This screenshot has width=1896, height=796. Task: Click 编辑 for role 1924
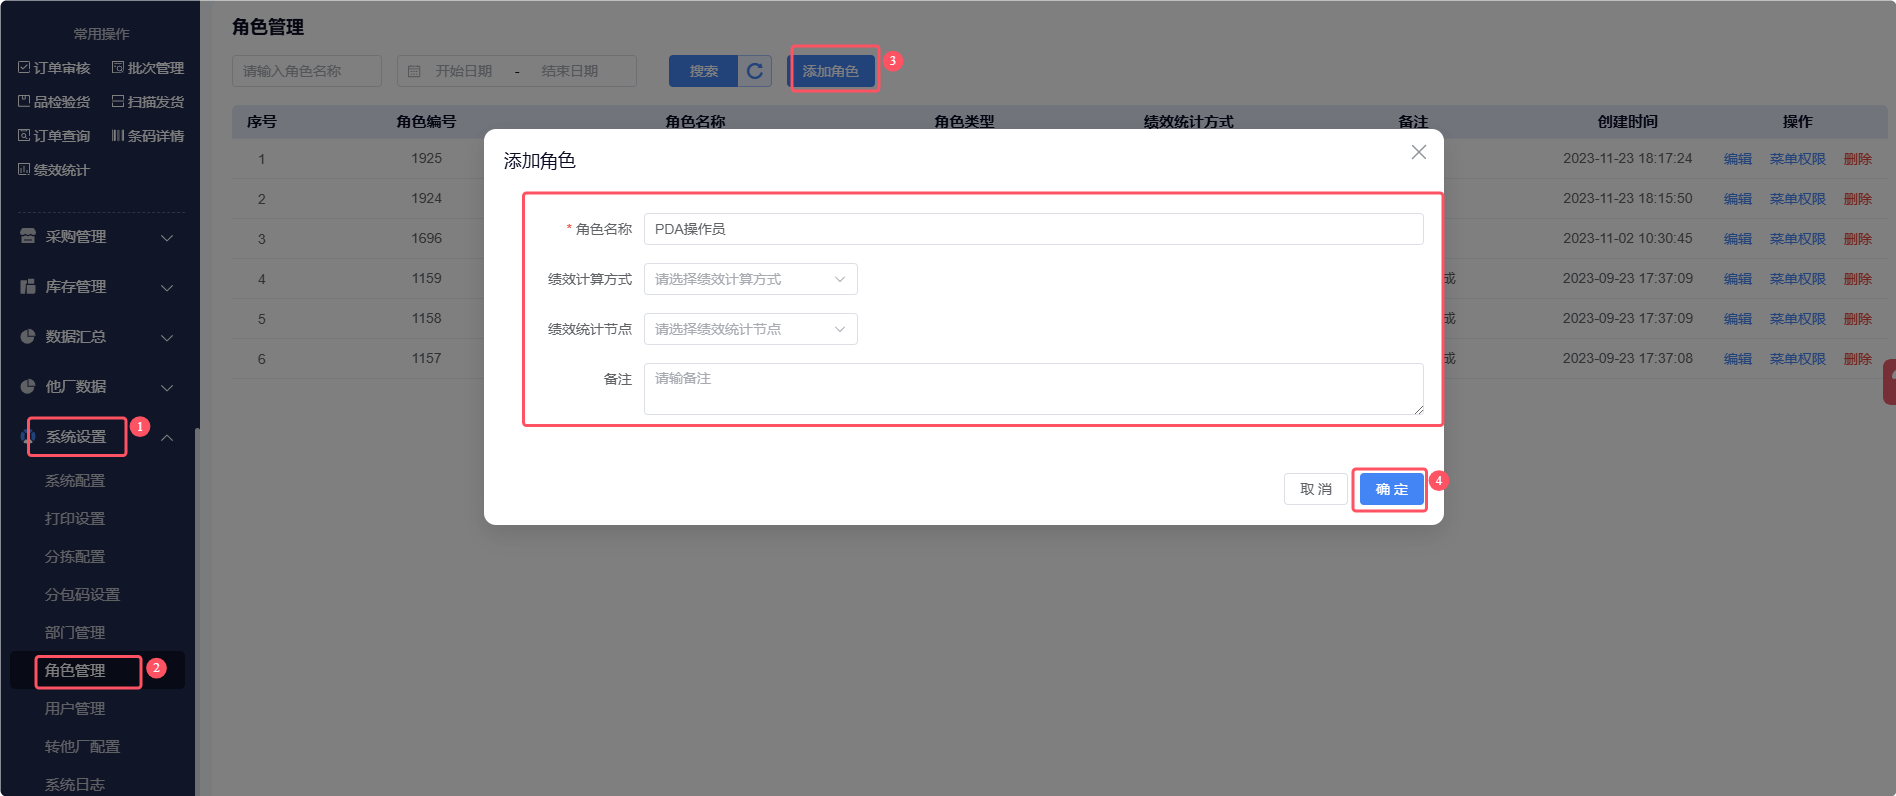point(1738,199)
